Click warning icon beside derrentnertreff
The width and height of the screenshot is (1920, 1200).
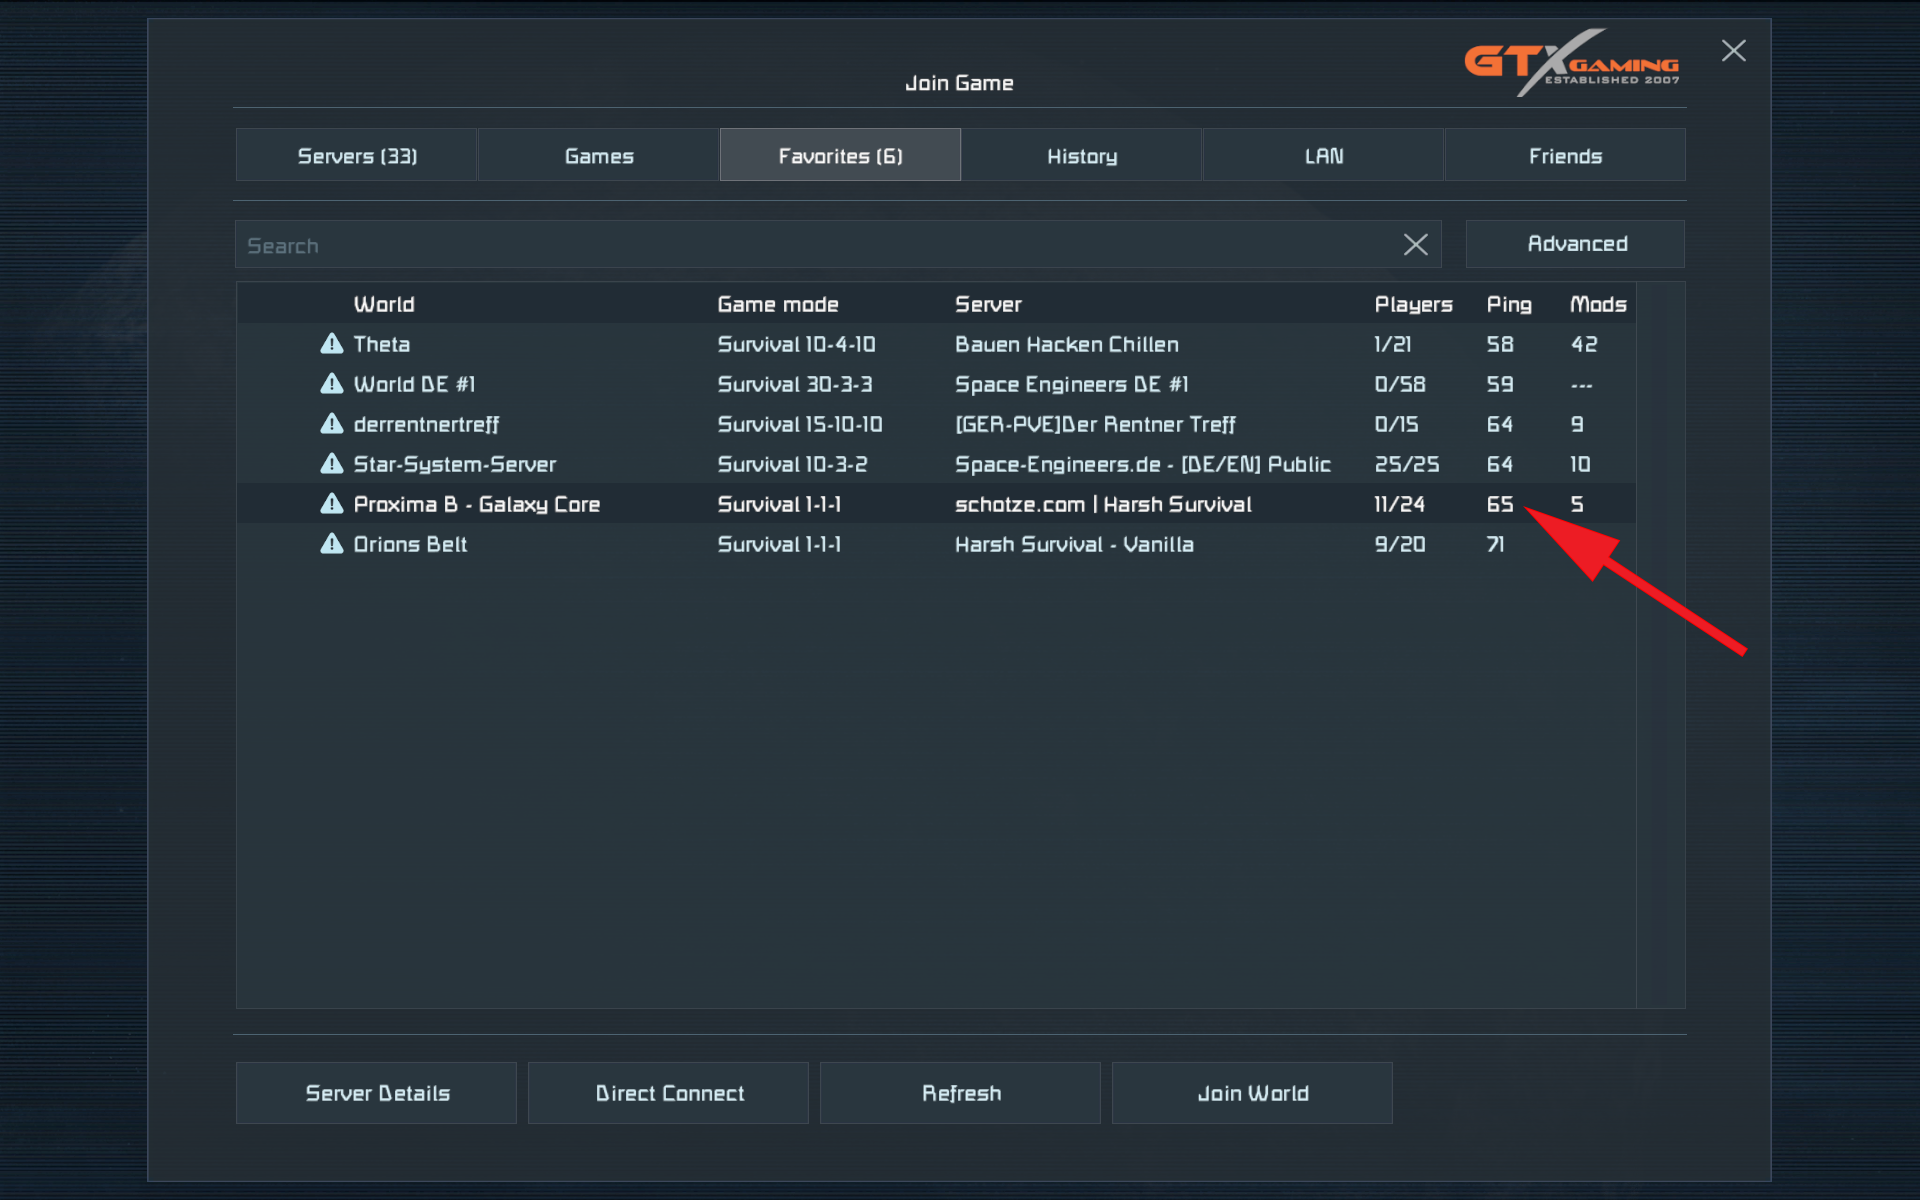coord(331,424)
